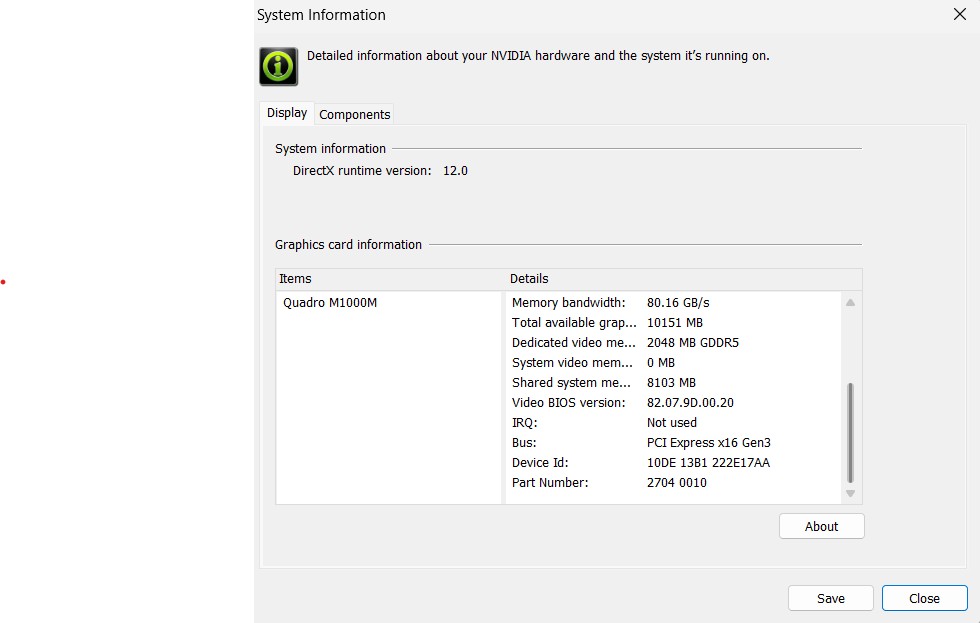980x623 pixels.
Task: Click the details list scroll down arrow
Action: (850, 493)
